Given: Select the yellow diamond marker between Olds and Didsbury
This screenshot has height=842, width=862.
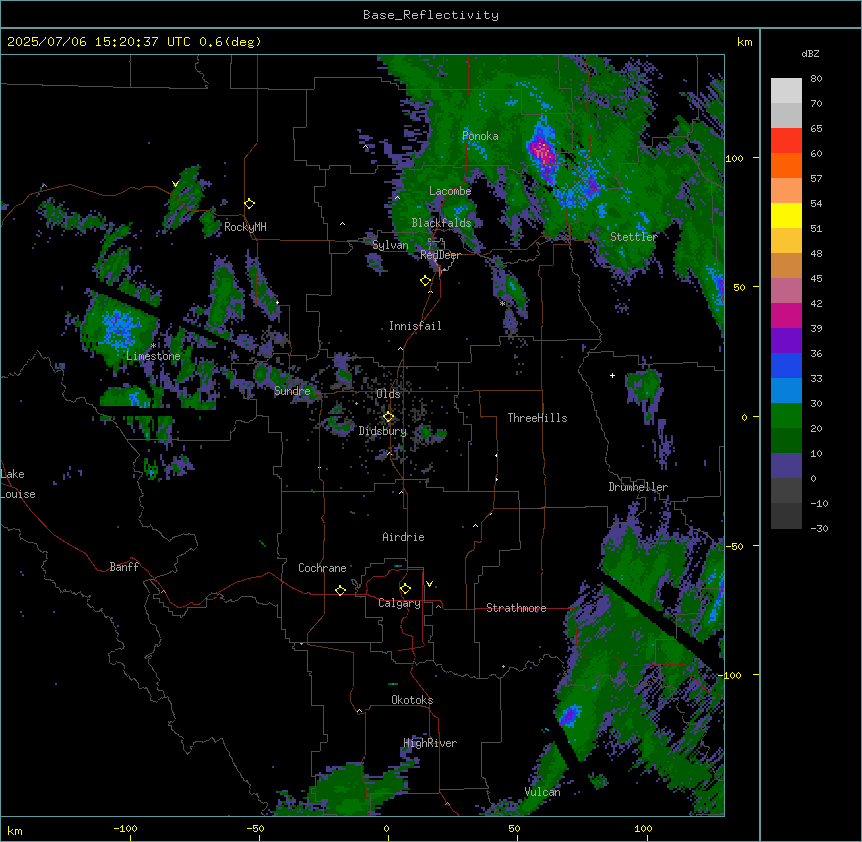Looking at the screenshot, I should [x=388, y=417].
